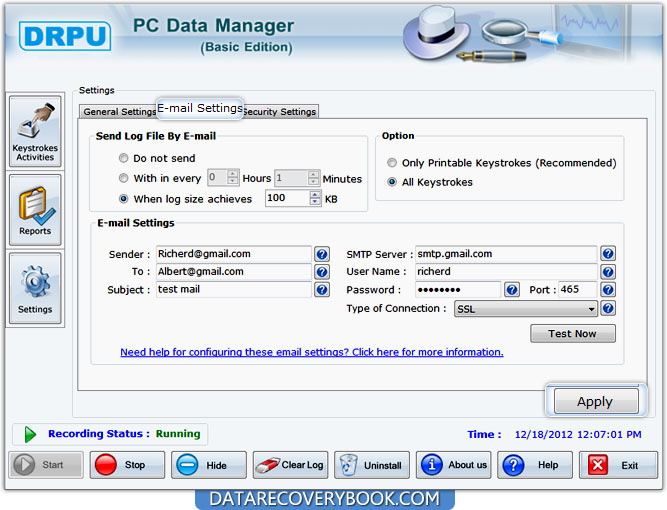667x510 pixels.
Task: Click the SMTP Server input field
Action: pyautogui.click(x=506, y=254)
